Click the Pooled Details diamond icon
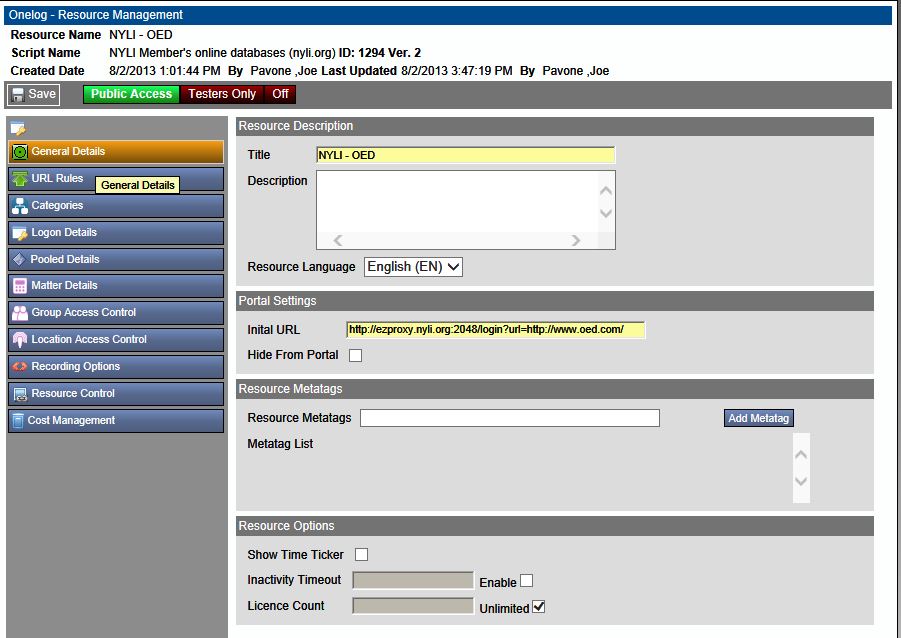The height and width of the screenshot is (638, 901). pyautogui.click(x=19, y=259)
